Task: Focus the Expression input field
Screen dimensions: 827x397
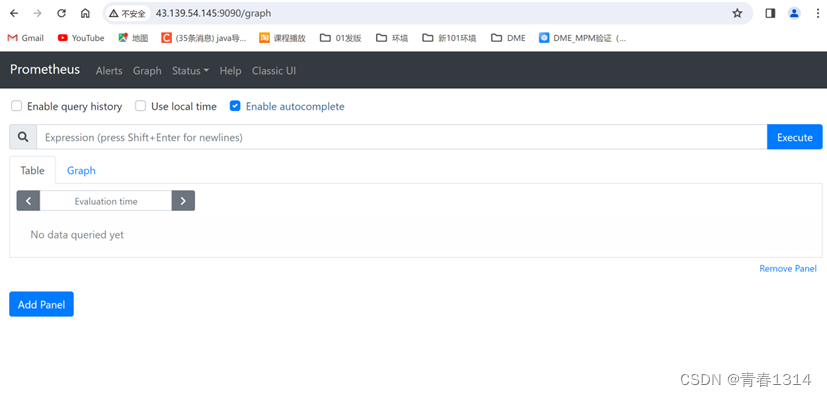Action: [401, 137]
